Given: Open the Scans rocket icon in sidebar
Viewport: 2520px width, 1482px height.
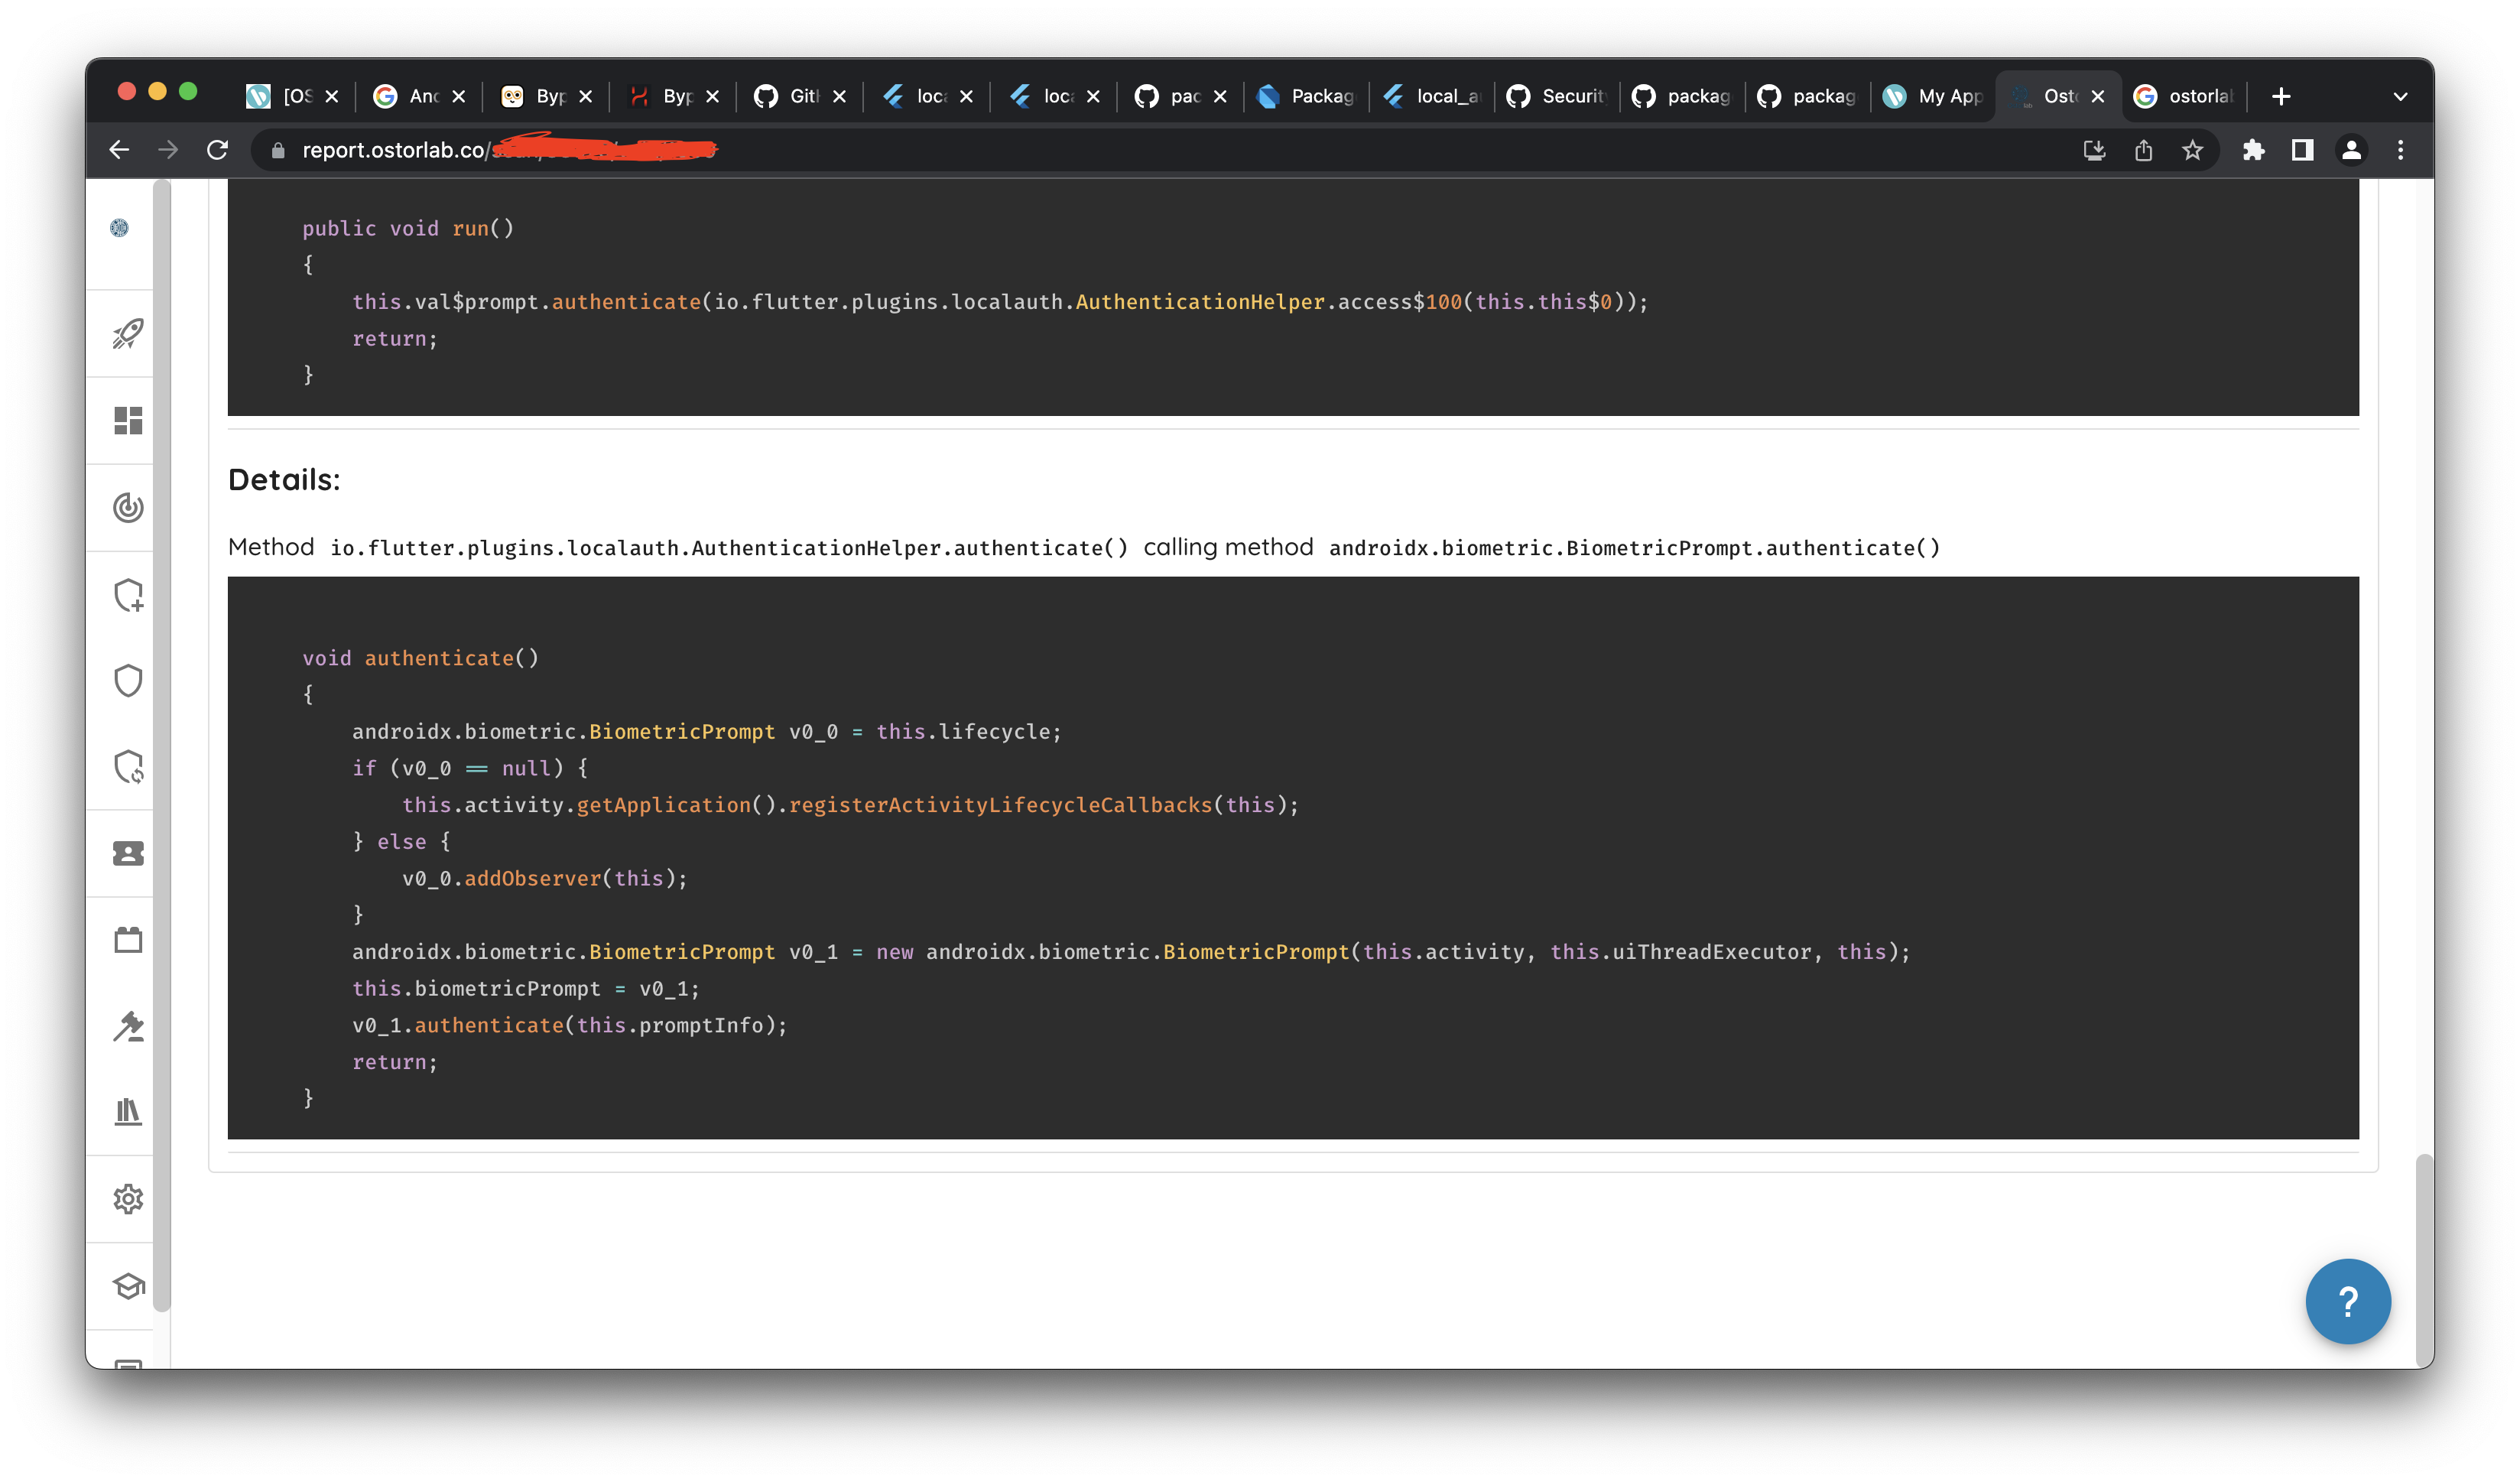Looking at the screenshot, I should (128, 333).
